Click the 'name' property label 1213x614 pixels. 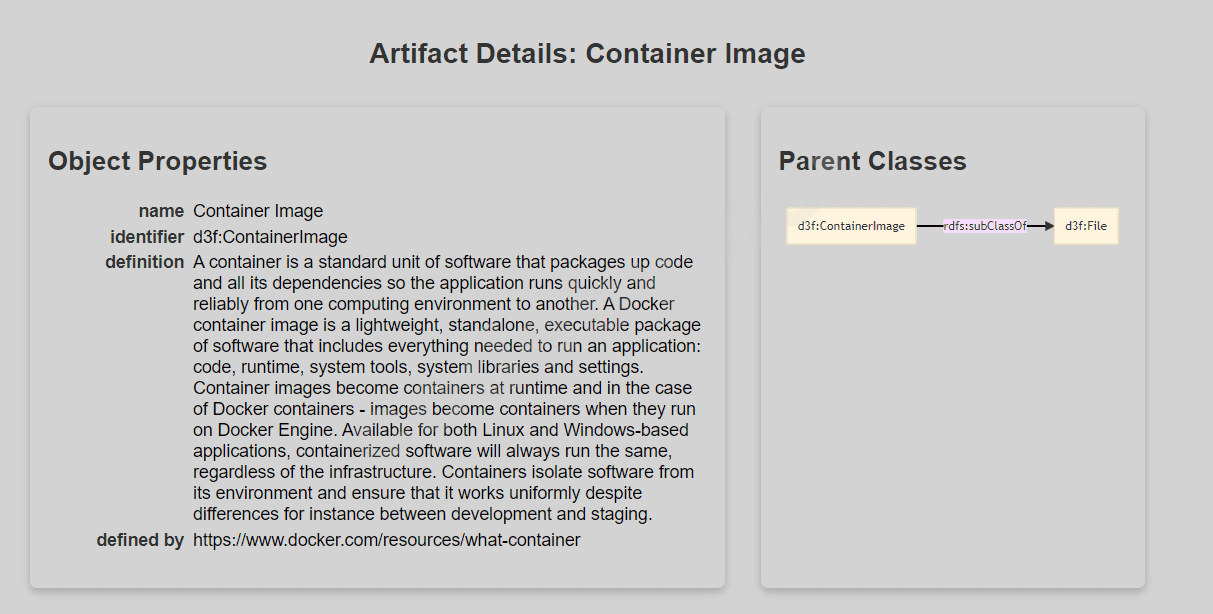coord(161,211)
